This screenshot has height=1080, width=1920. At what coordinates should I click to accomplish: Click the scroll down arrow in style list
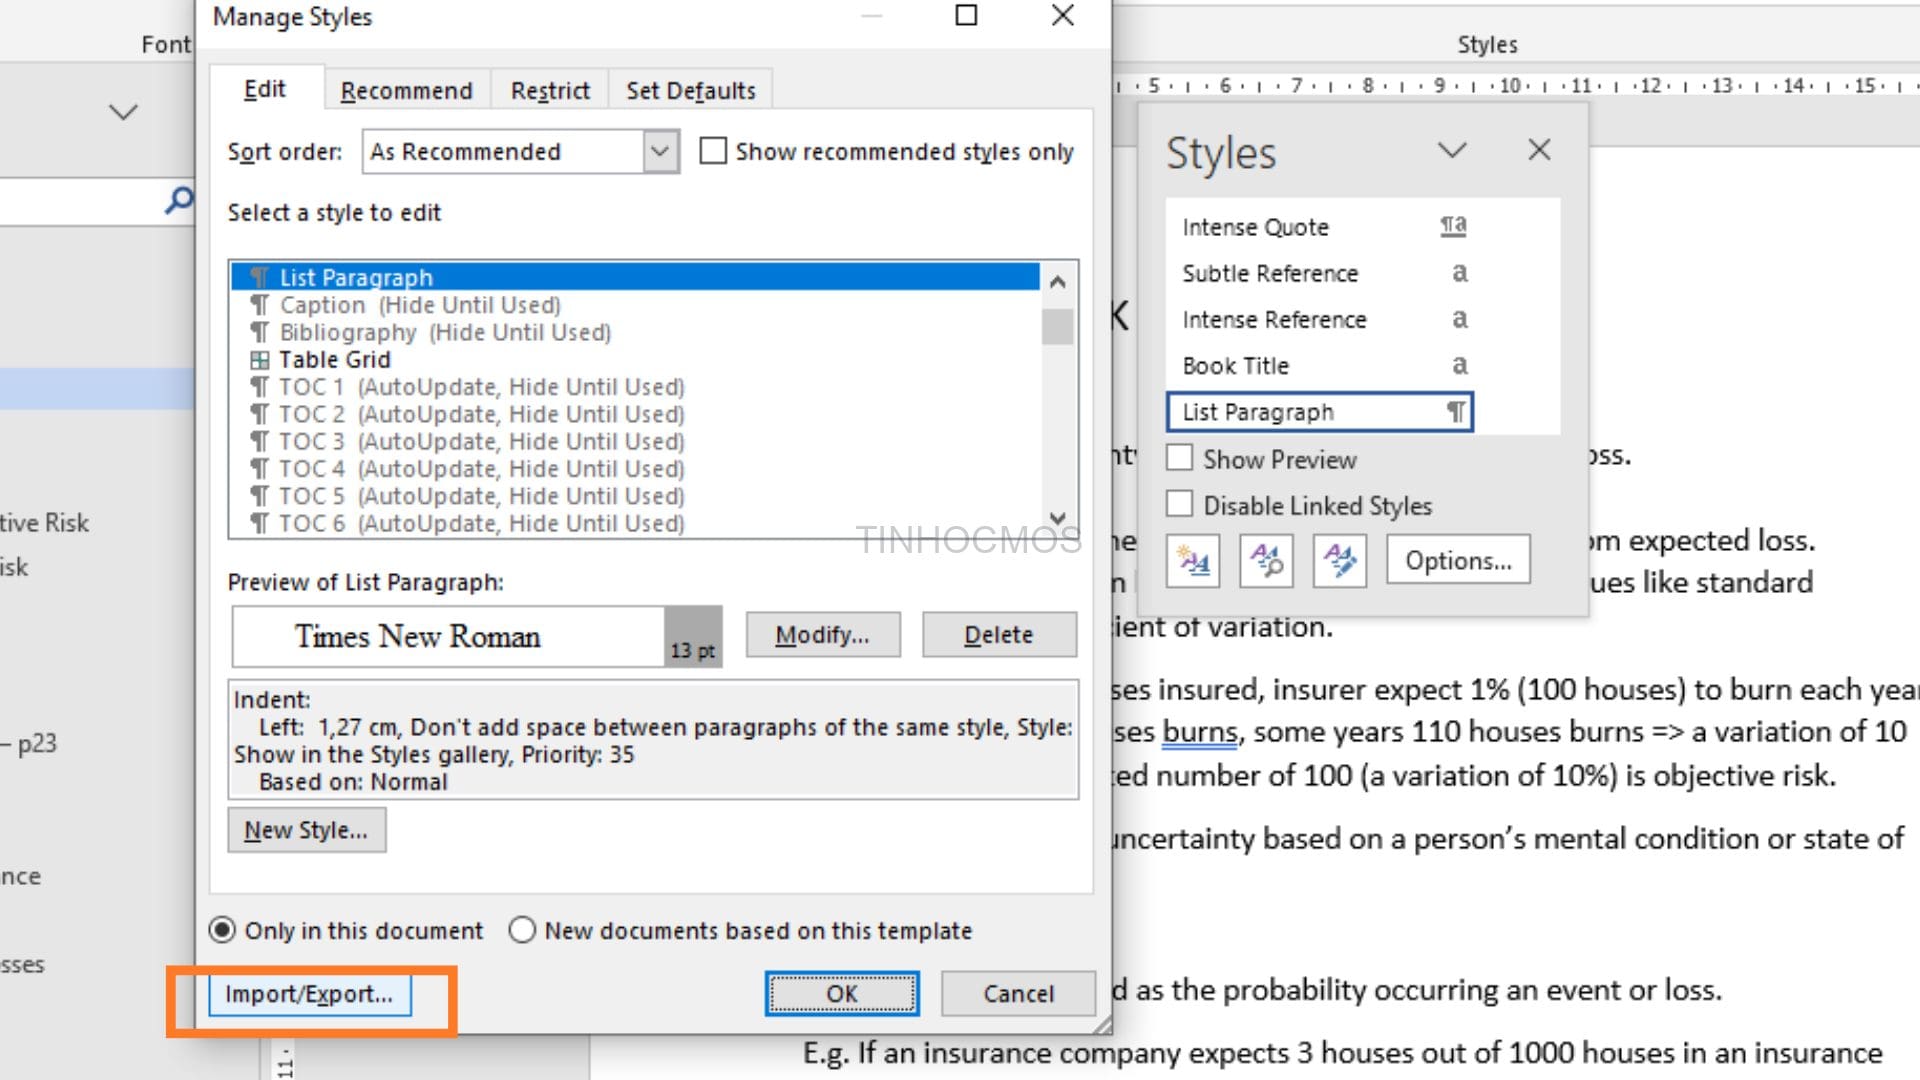[1057, 518]
